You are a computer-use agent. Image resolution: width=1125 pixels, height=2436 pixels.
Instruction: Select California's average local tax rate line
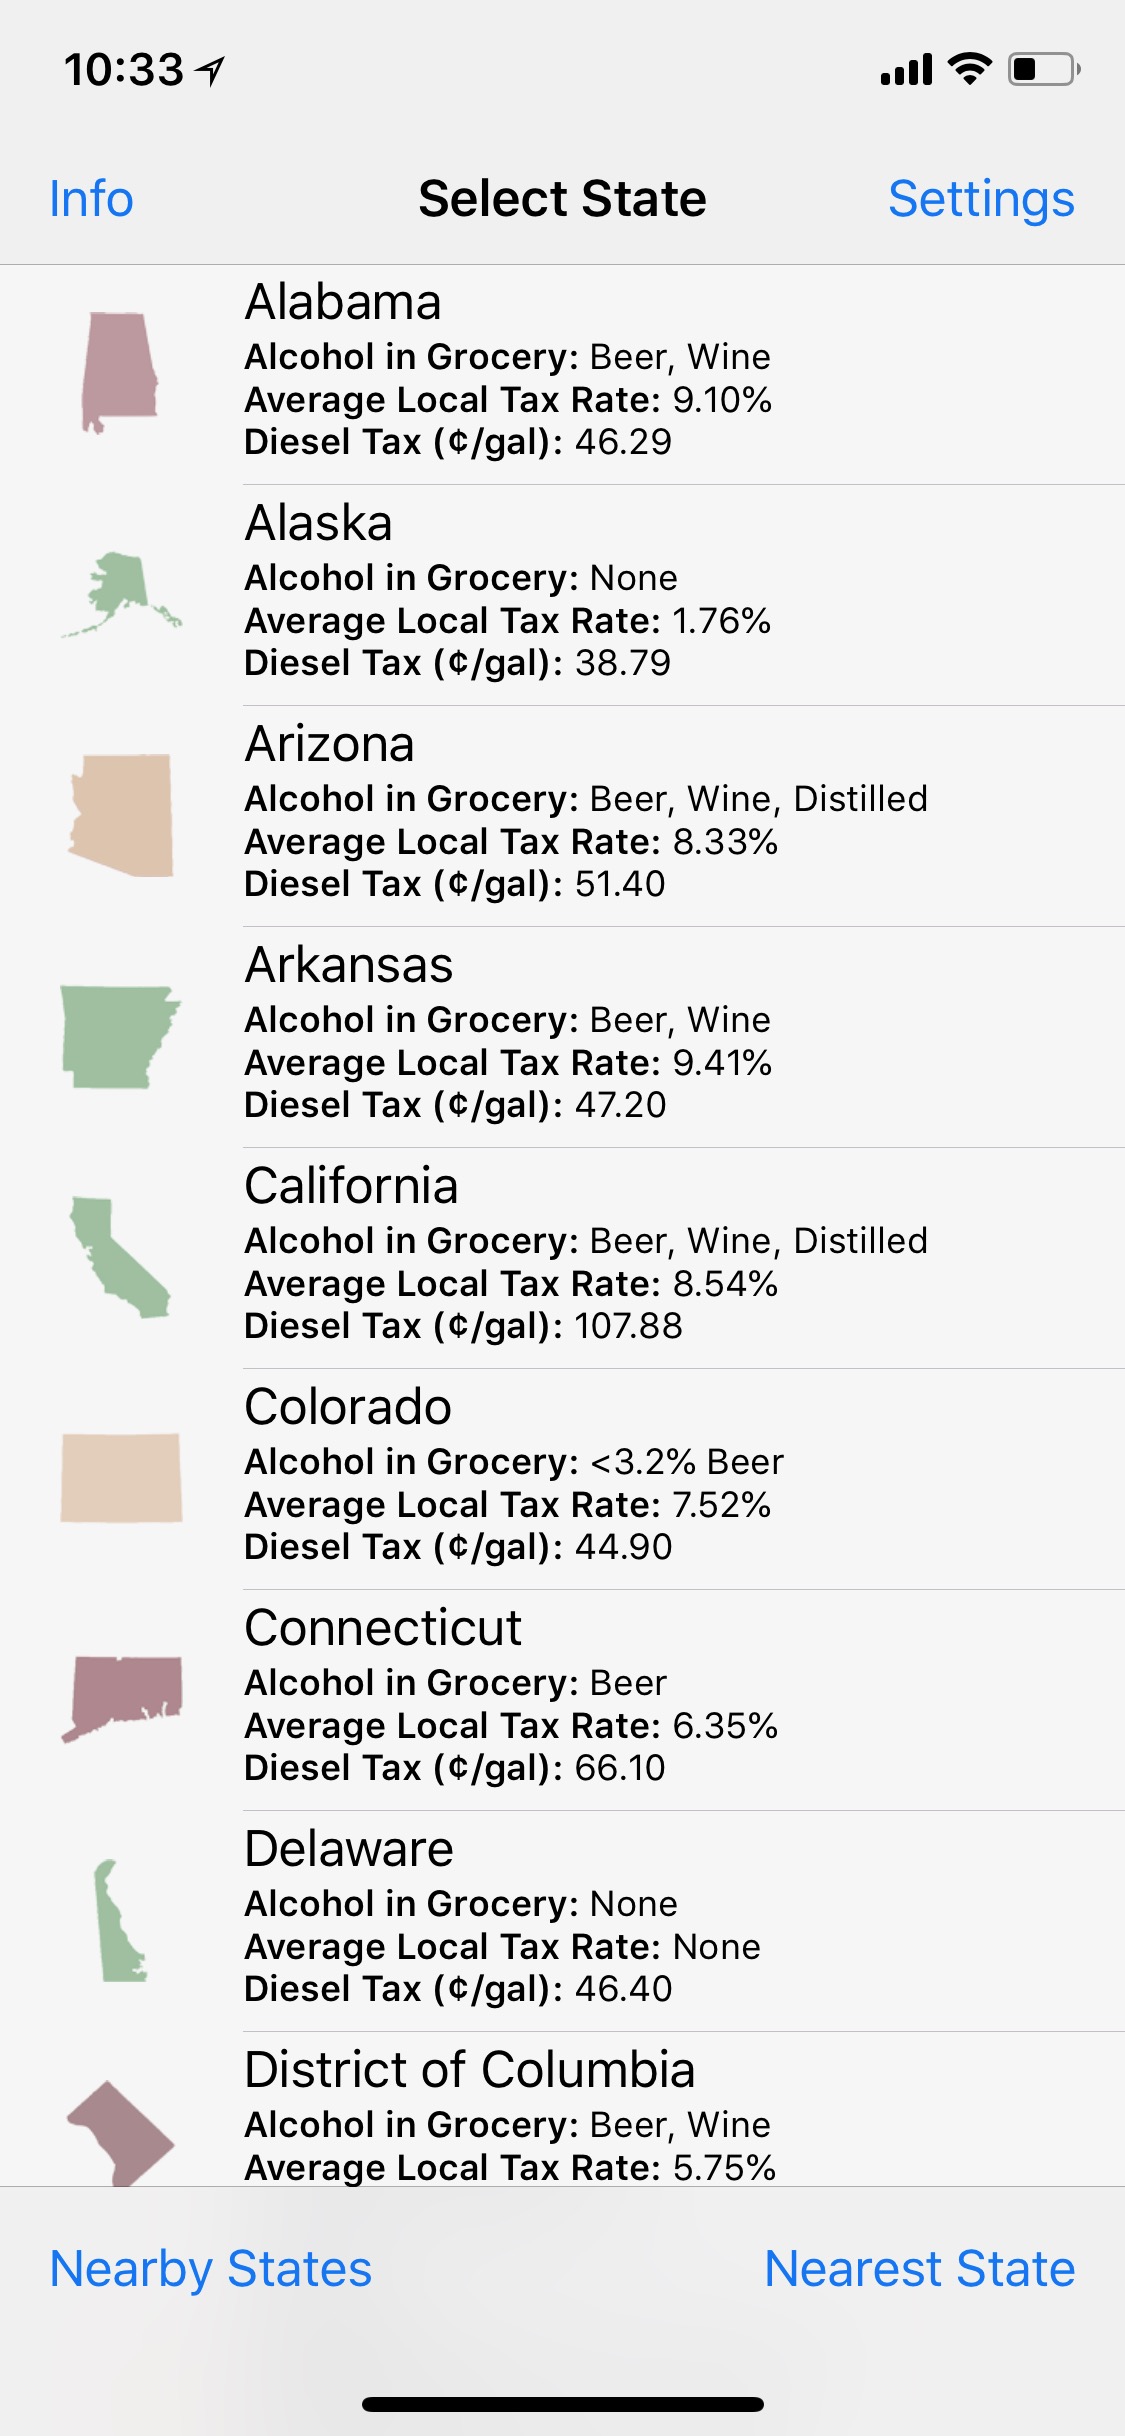511,1284
